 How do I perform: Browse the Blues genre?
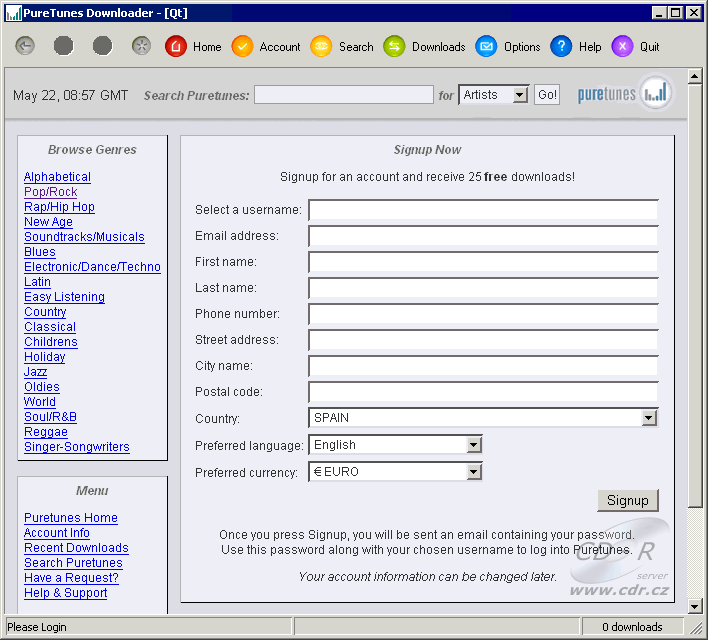click(40, 252)
